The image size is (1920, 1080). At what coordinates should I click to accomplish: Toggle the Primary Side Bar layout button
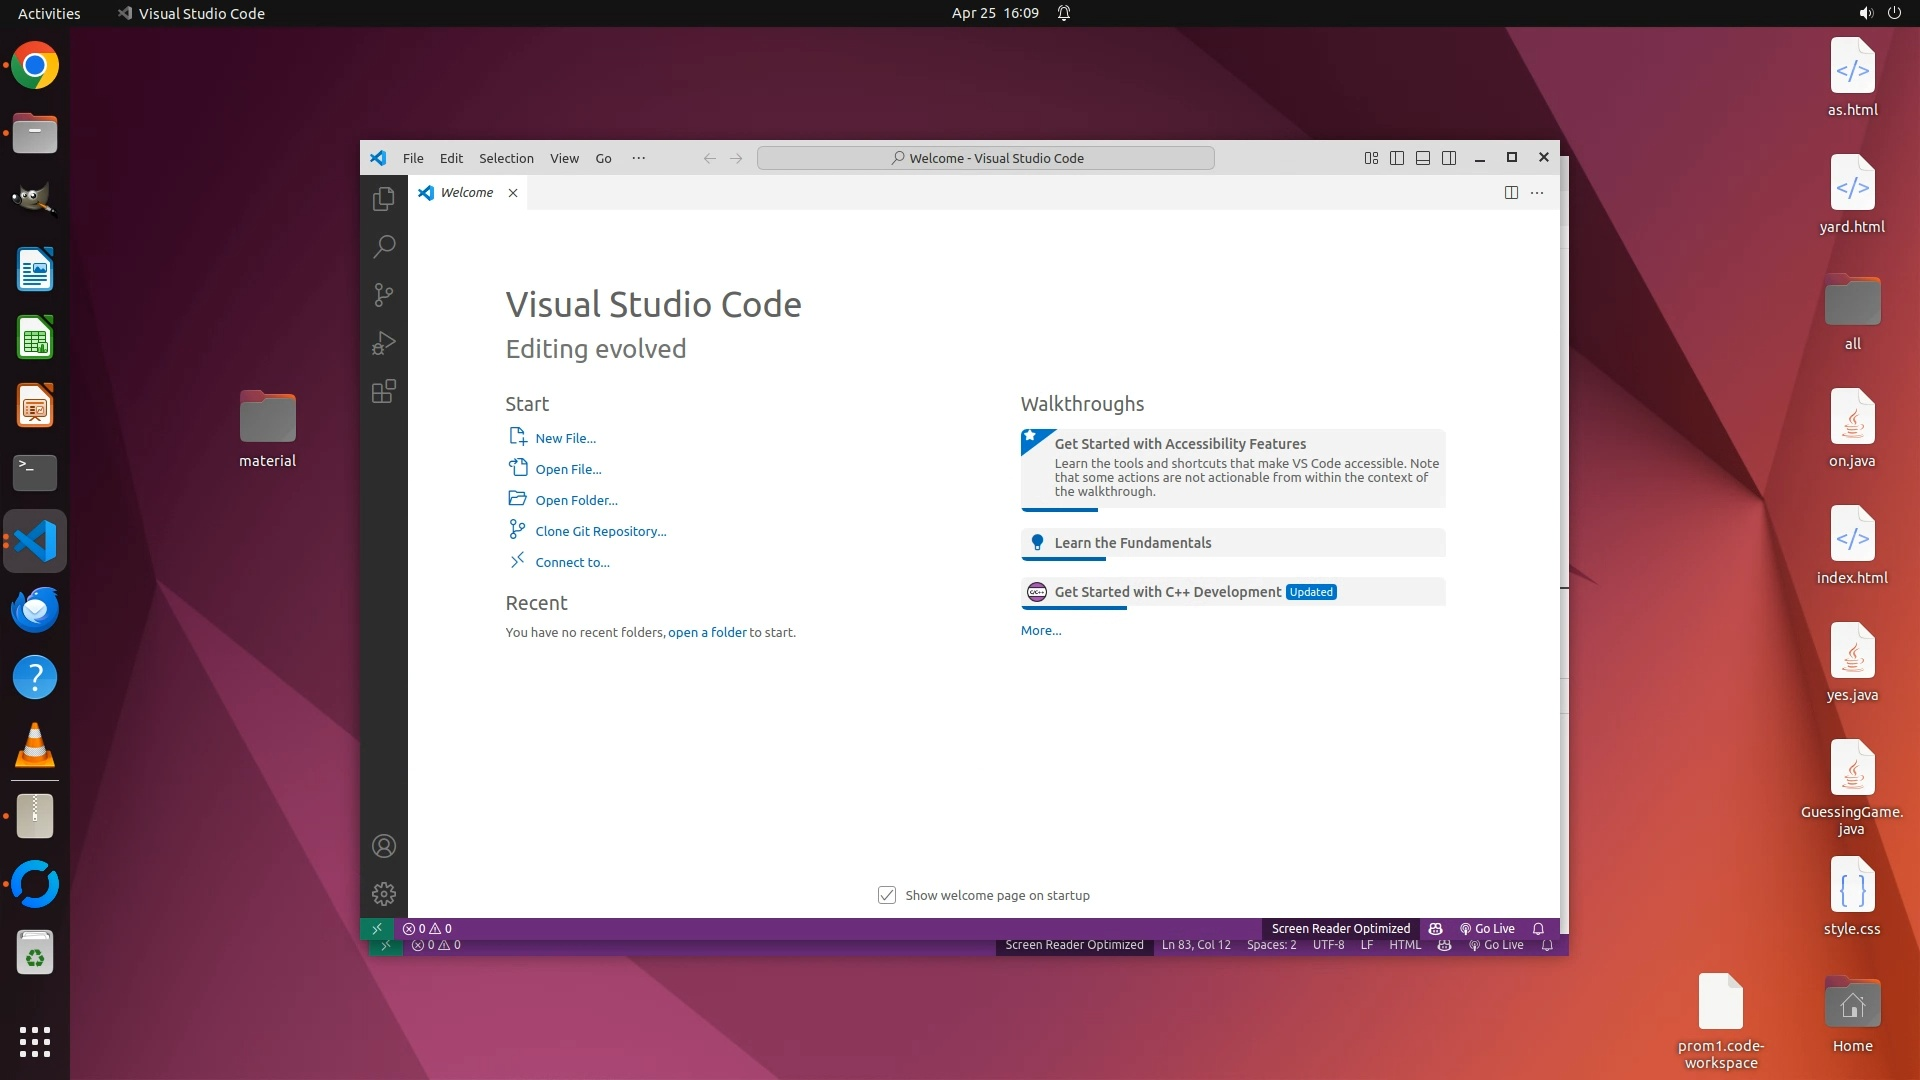point(1397,158)
